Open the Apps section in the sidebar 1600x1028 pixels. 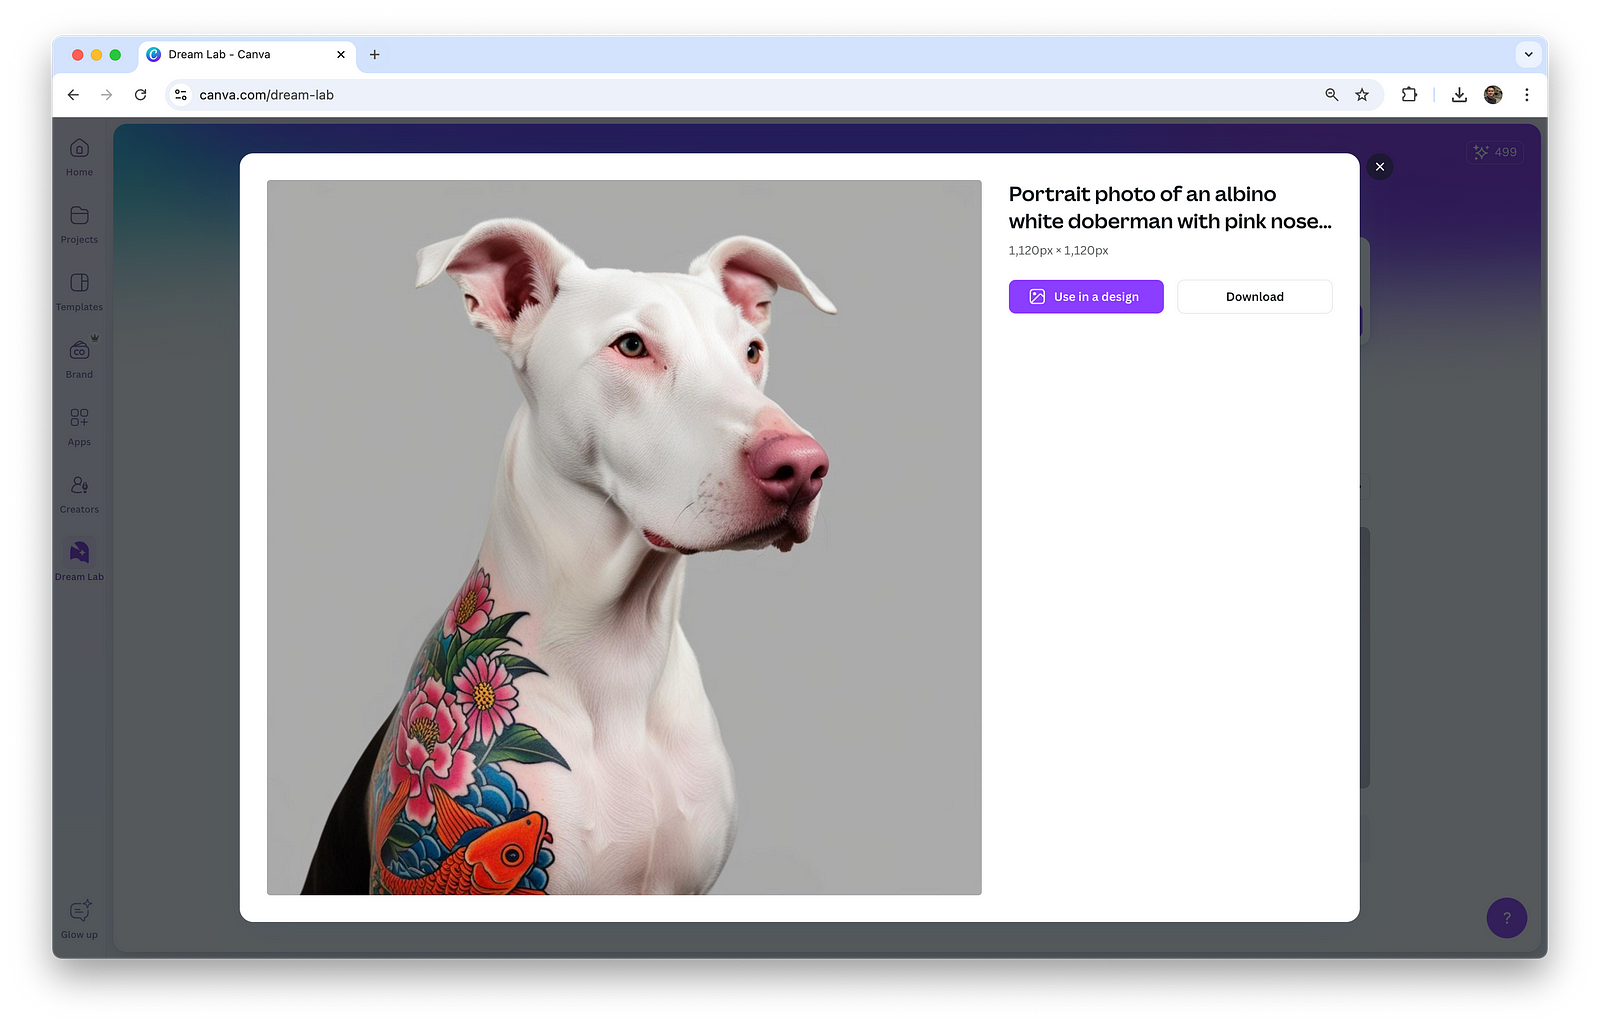pos(78,425)
